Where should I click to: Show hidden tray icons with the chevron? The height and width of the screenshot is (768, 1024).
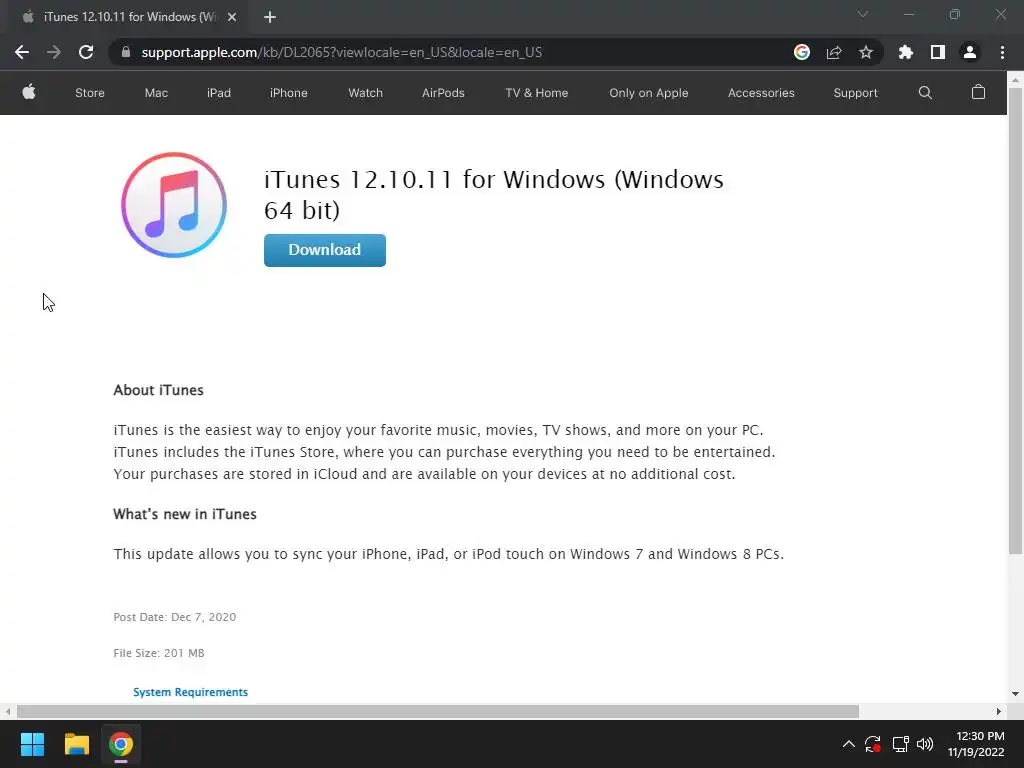848,744
